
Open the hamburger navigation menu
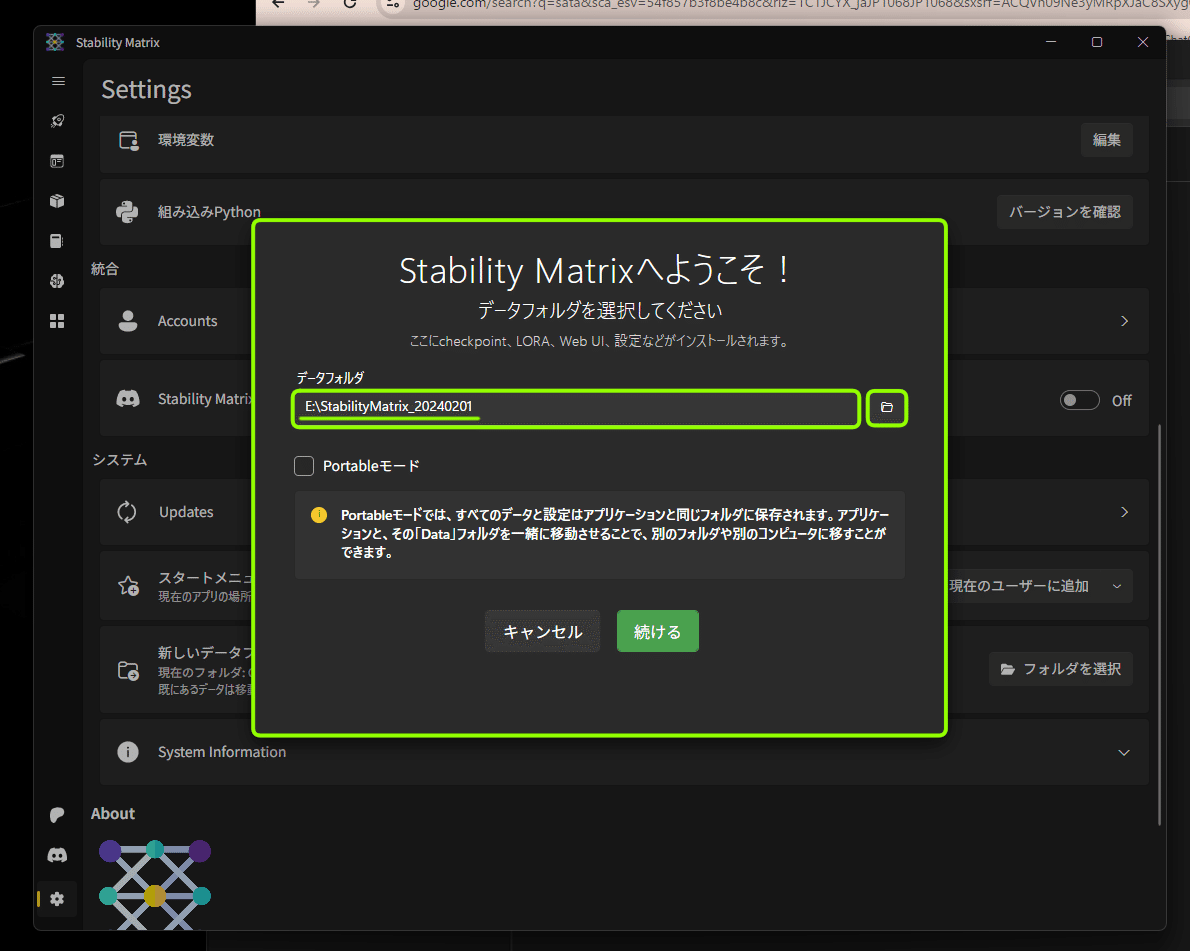(x=57, y=81)
